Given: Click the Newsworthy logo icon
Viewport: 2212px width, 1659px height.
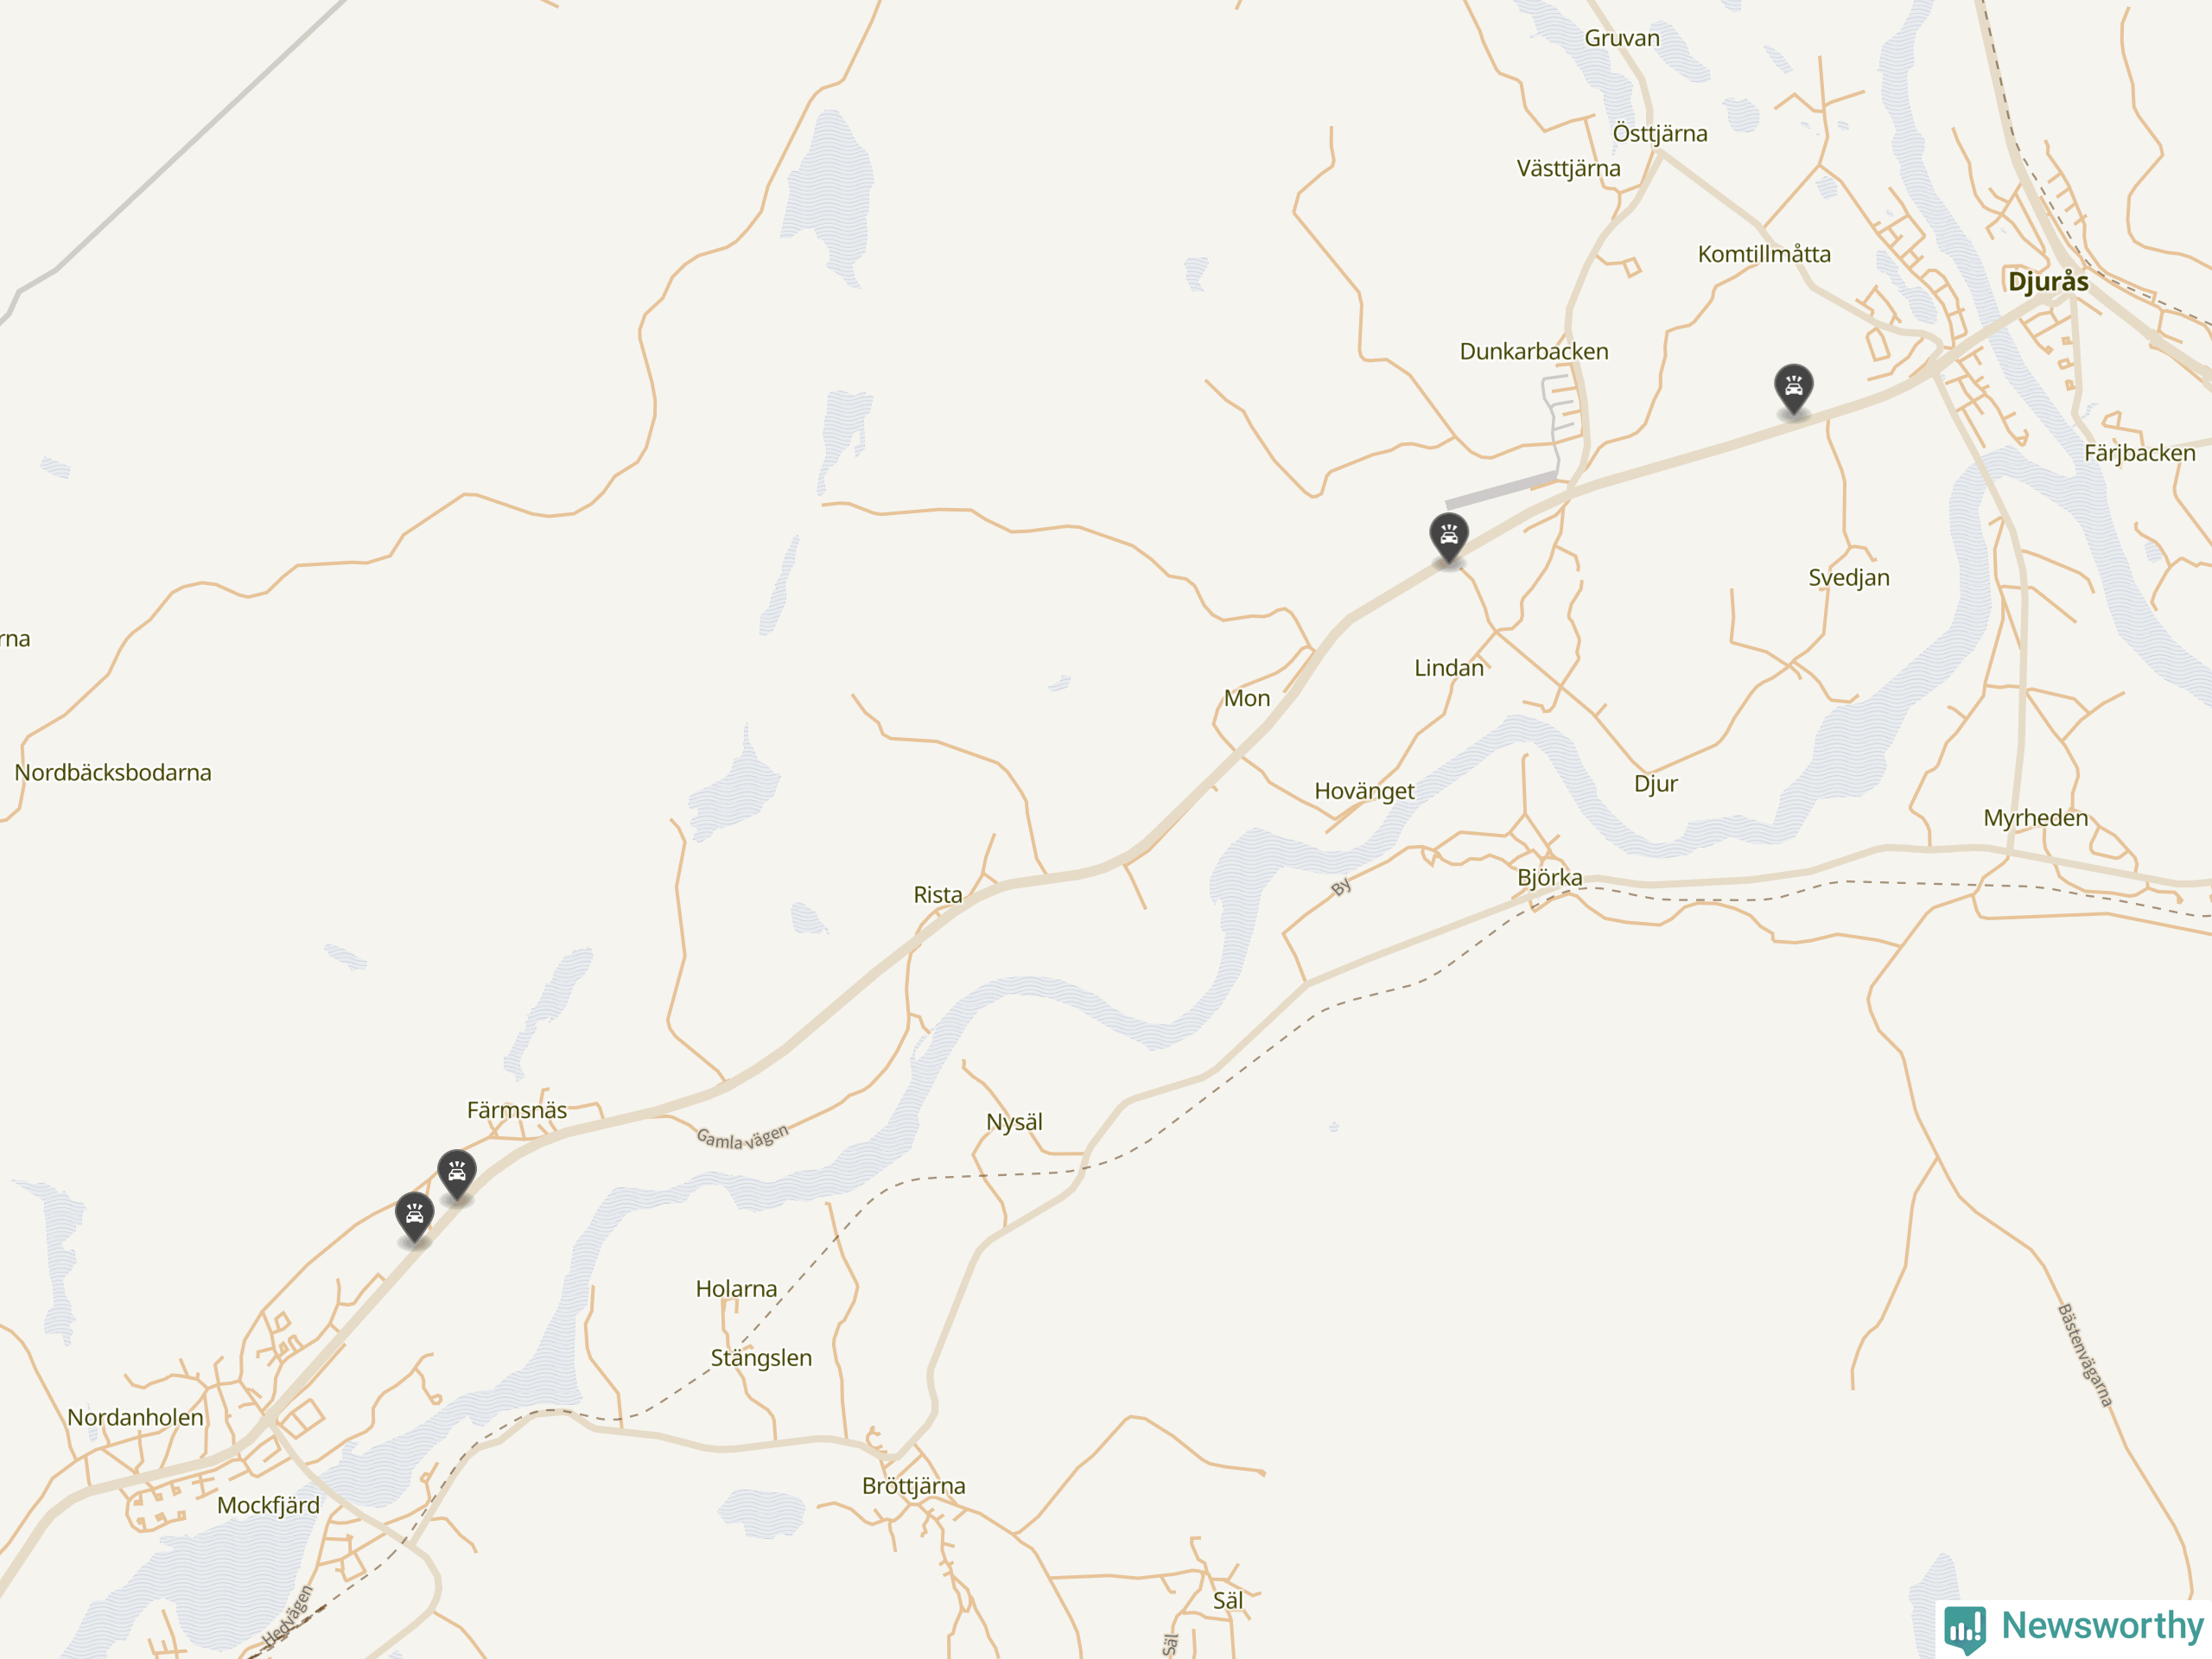Looking at the screenshot, I should click(x=1965, y=1630).
